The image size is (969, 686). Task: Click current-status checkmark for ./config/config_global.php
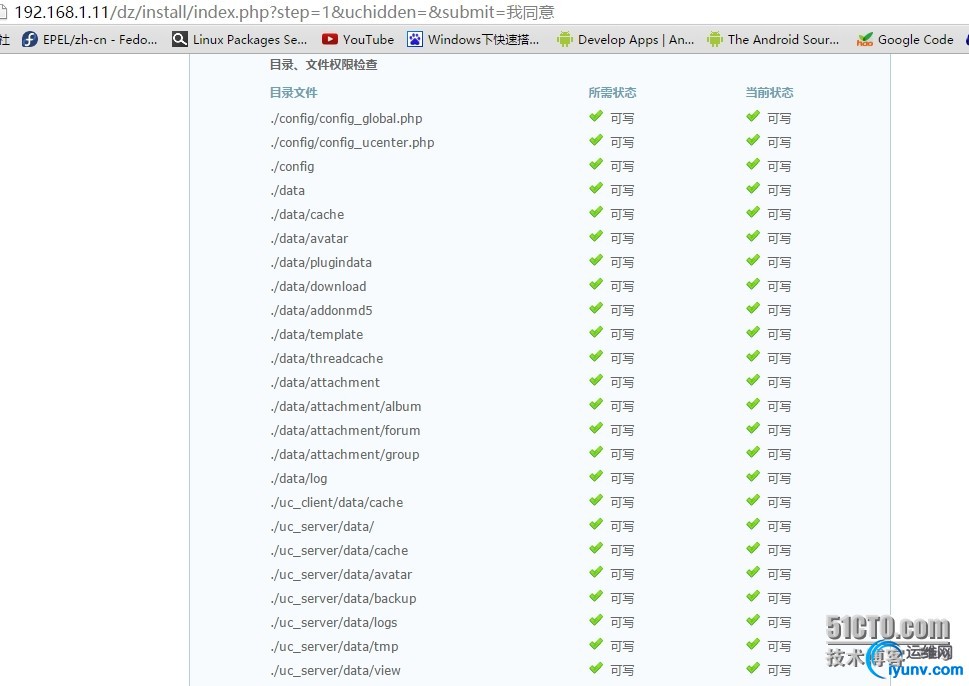pyautogui.click(x=753, y=116)
